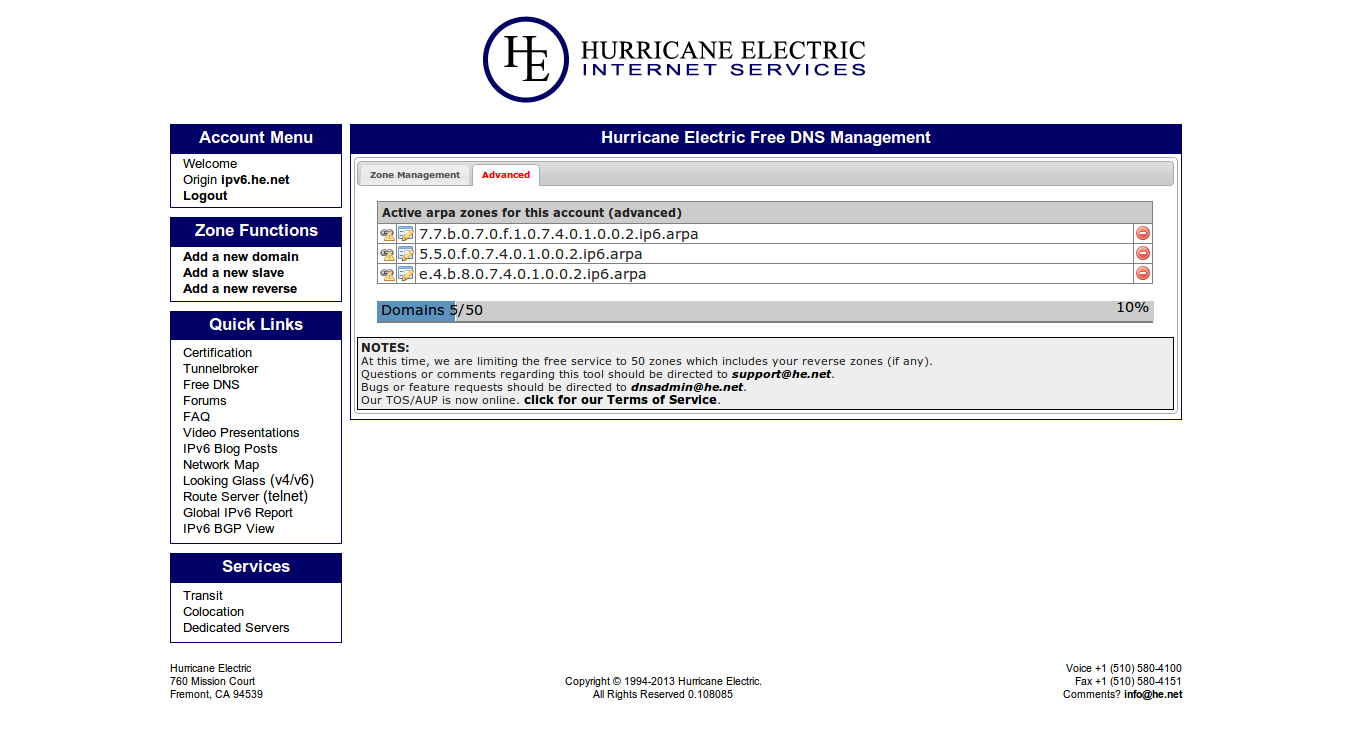
Task: Open the FAQ link
Action: coord(197,417)
